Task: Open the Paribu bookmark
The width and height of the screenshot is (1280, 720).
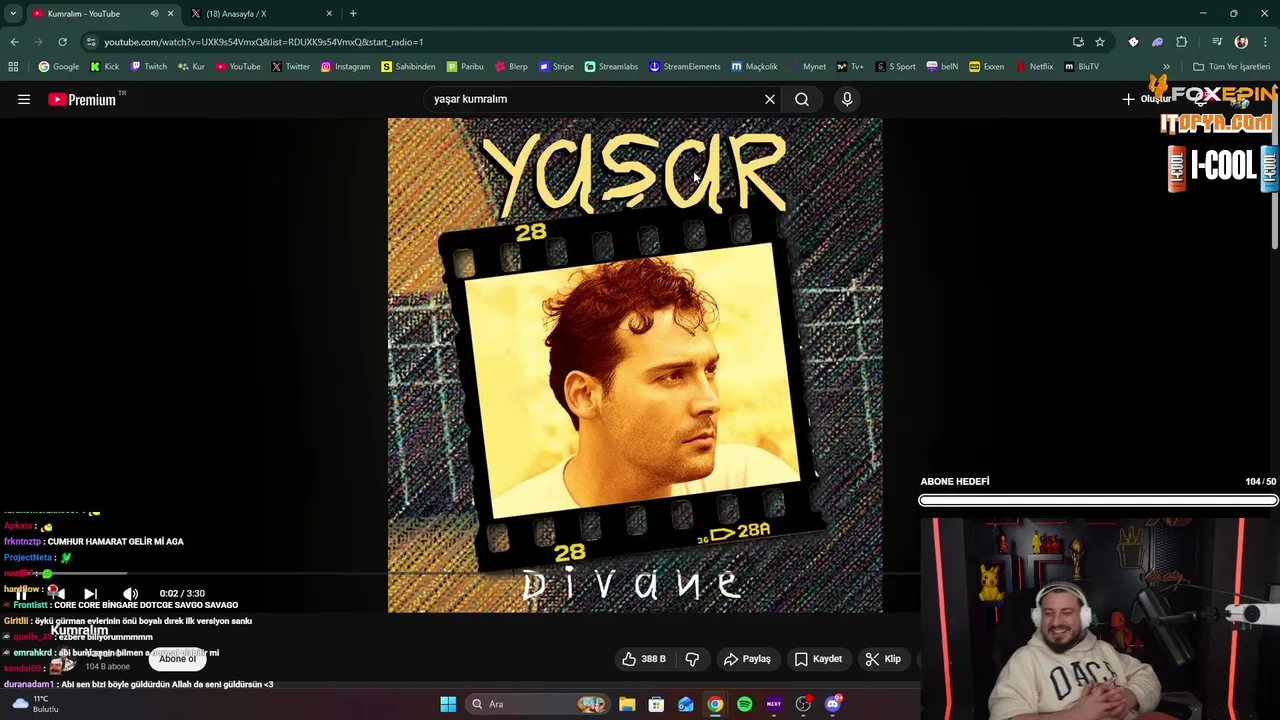Action: pos(465,67)
